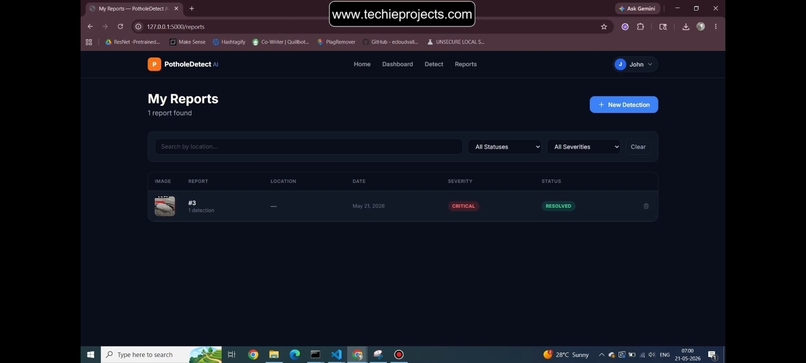806x363 pixels.
Task: Open the Make Sense bookmark
Action: point(188,42)
